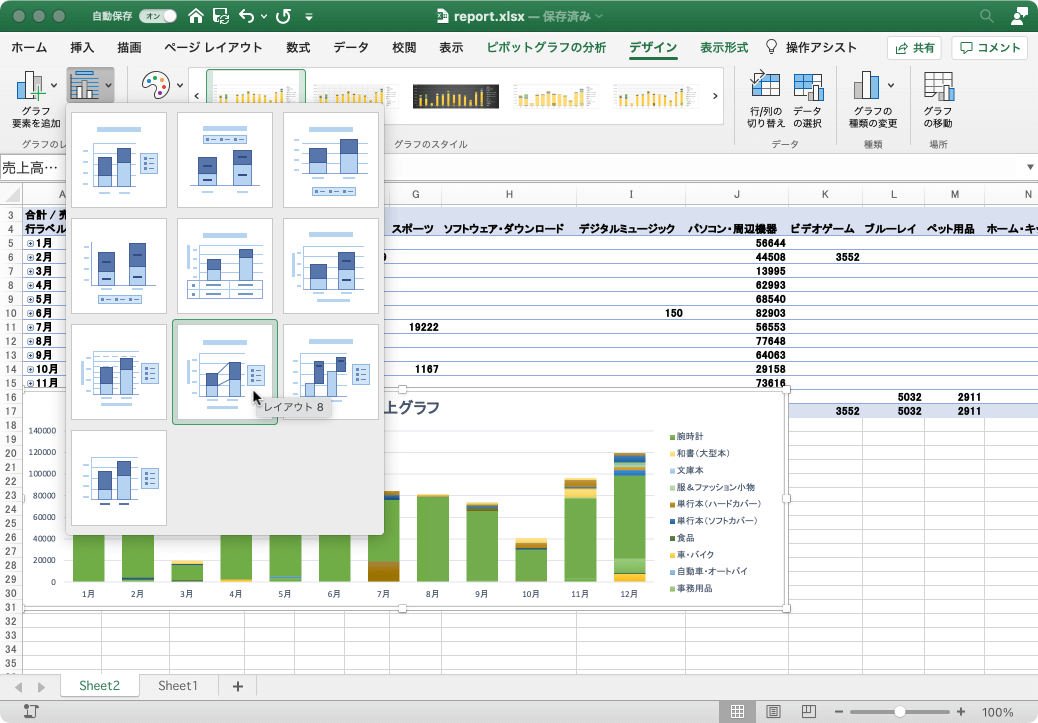Open the ホーム ribbon tab

click(29, 47)
